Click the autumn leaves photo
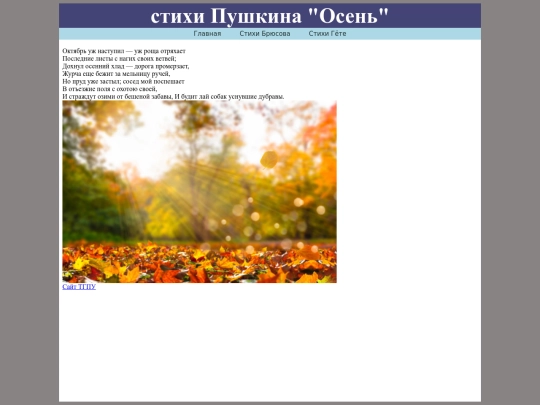This screenshot has height=405, width=540. click(199, 192)
